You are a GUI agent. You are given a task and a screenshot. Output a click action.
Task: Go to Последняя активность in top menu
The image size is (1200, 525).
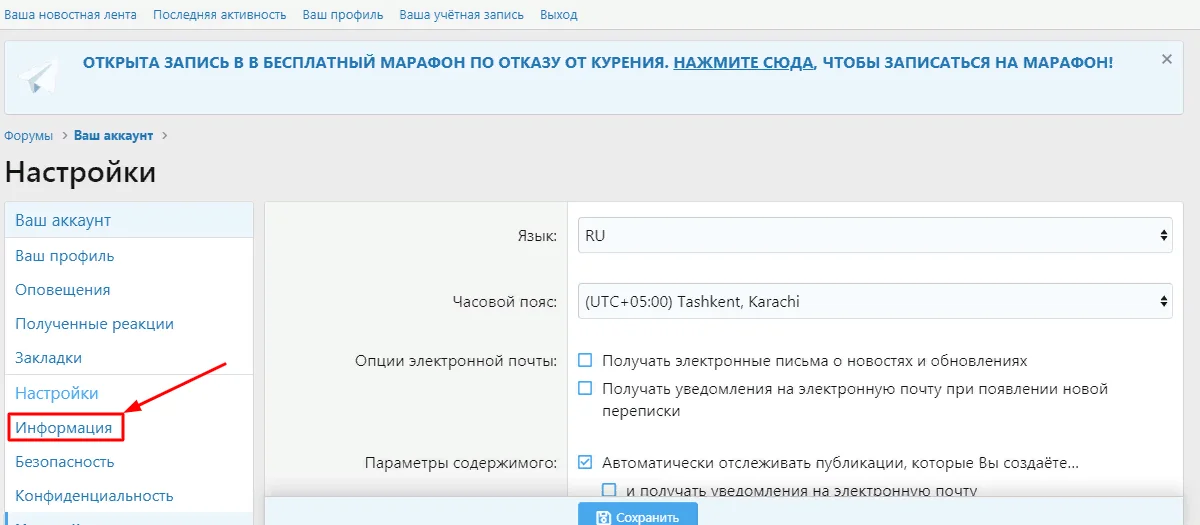point(219,15)
